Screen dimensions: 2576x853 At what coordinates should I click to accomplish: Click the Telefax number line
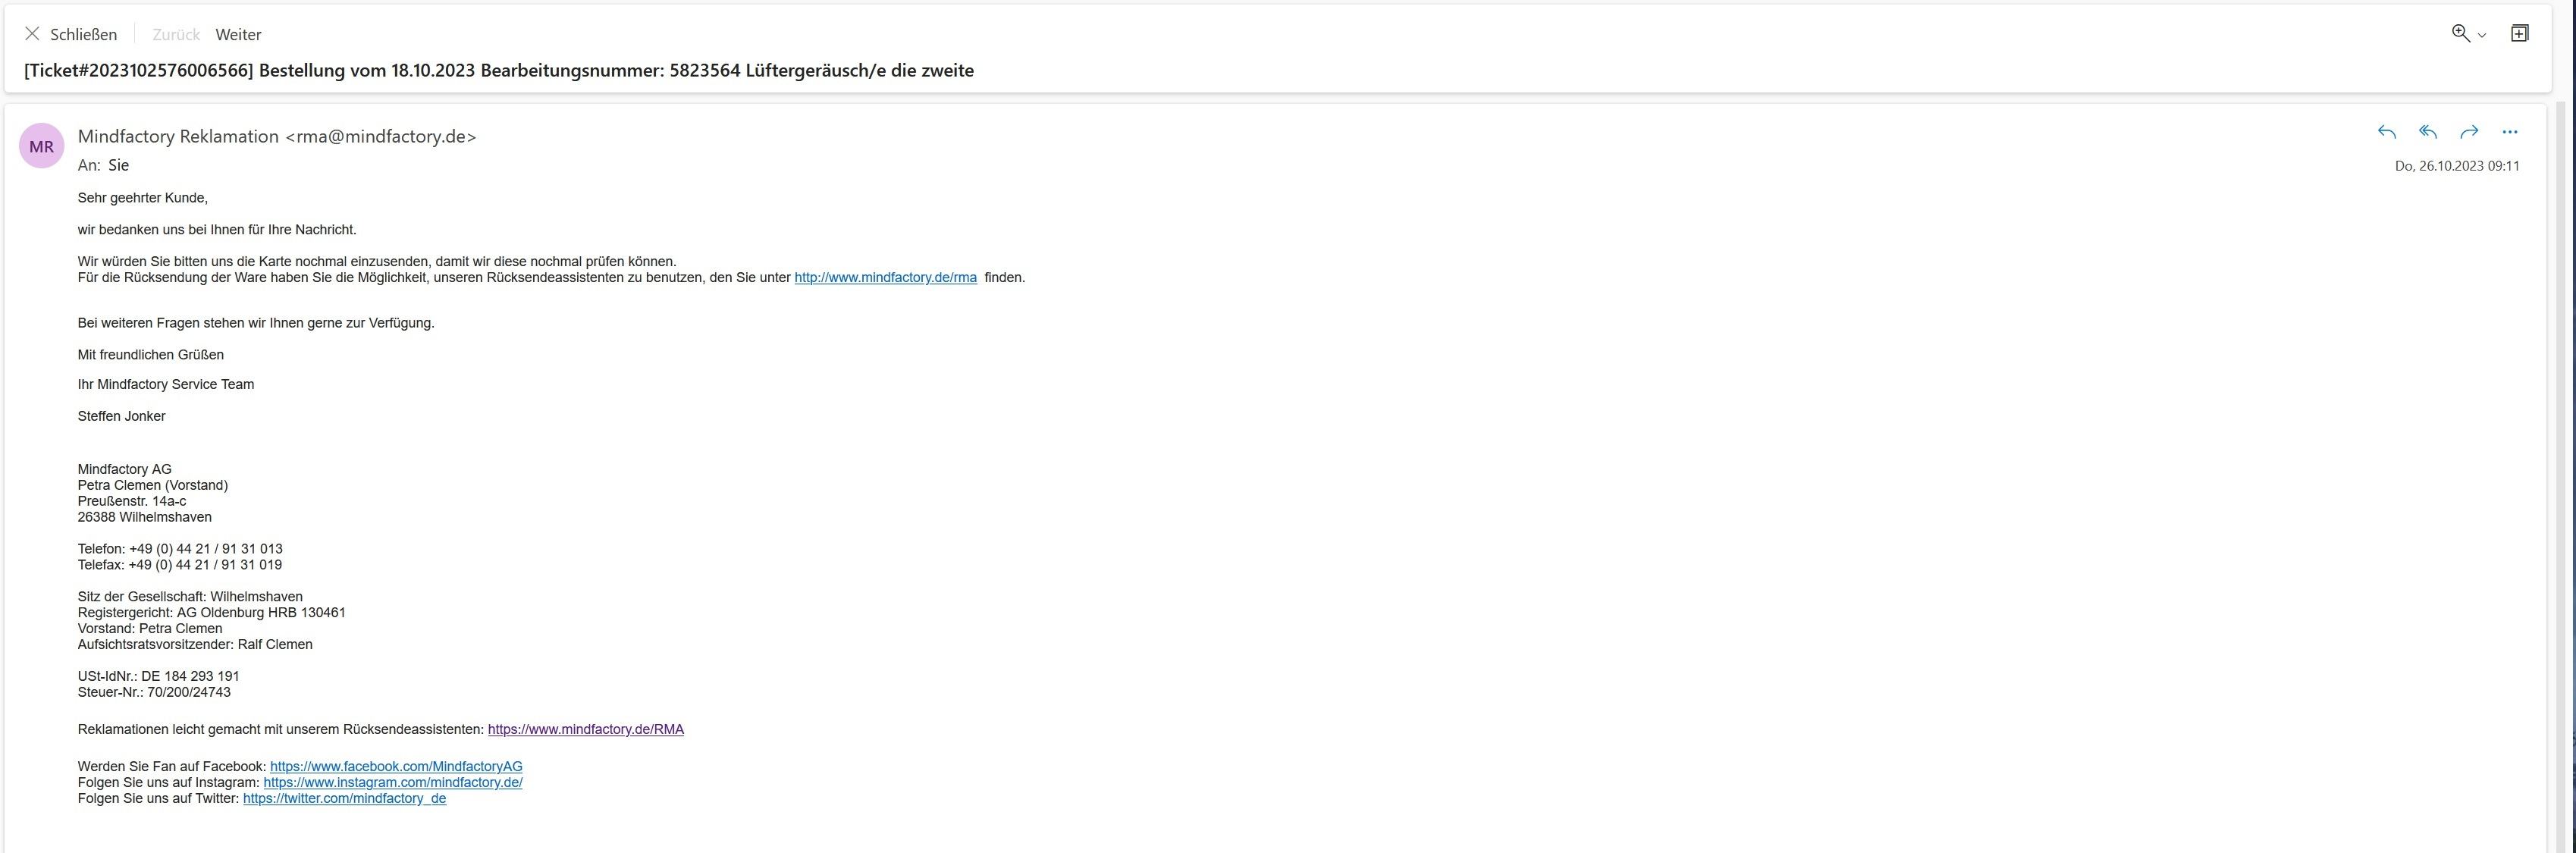[x=180, y=565]
